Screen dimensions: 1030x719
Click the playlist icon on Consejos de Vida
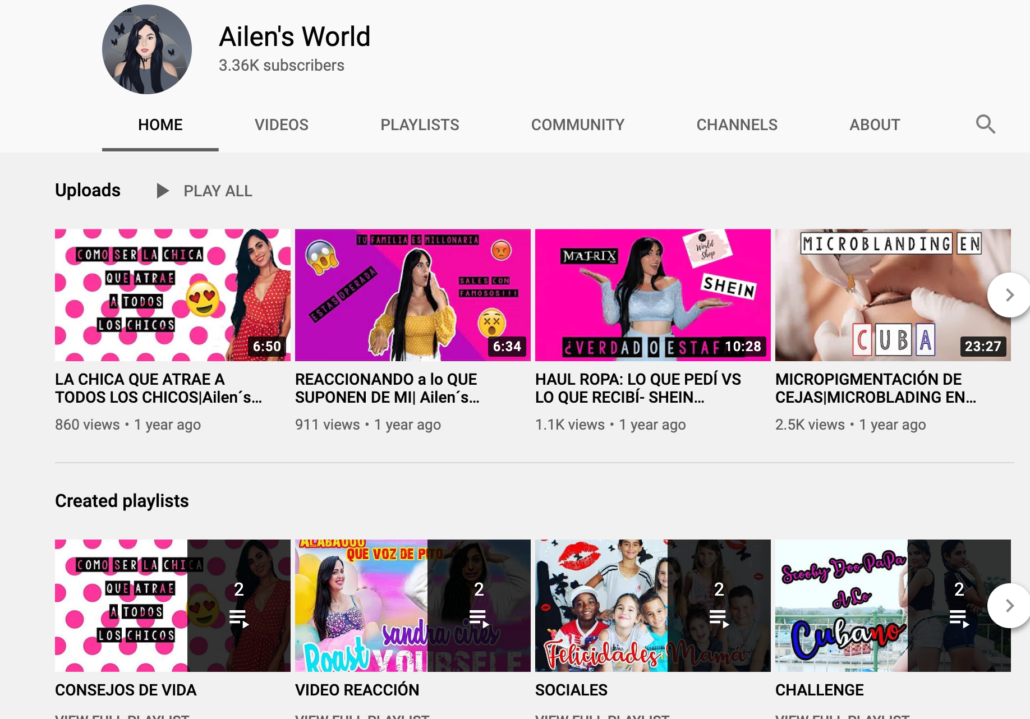tap(238, 619)
